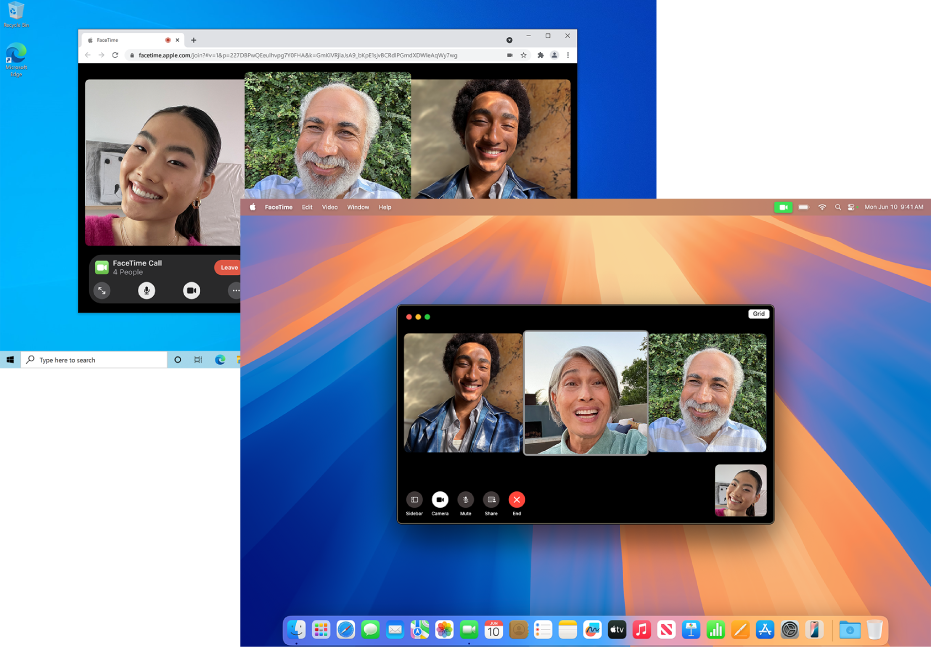Screen dimensions: 932x650
Task: Open Maps from the Dock
Action: coord(420,629)
